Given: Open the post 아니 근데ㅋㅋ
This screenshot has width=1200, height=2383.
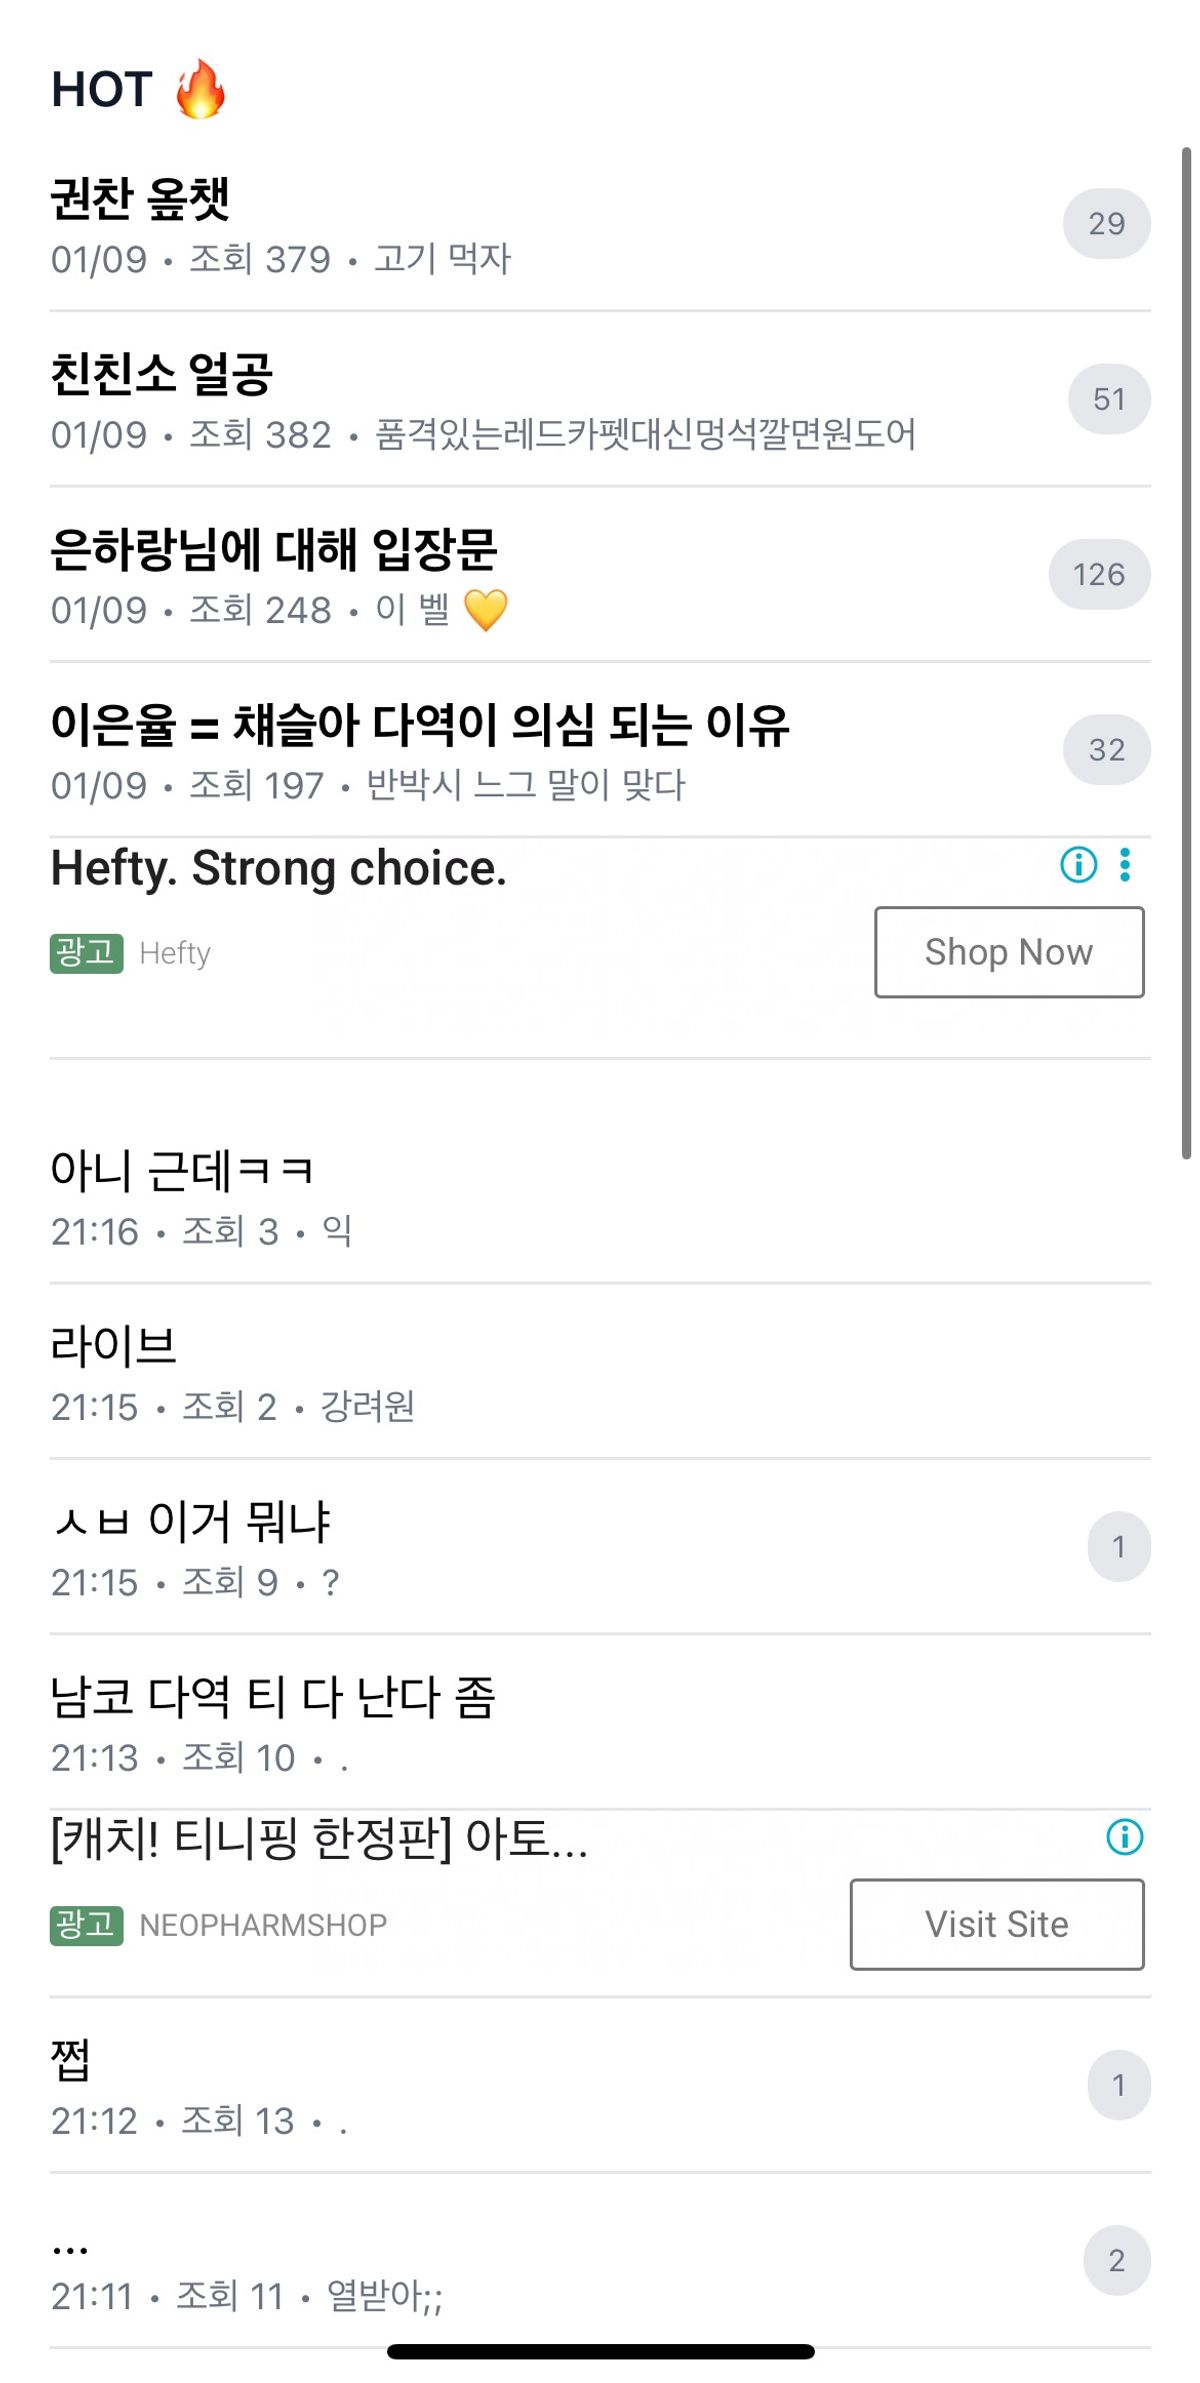Looking at the screenshot, I should (182, 1171).
